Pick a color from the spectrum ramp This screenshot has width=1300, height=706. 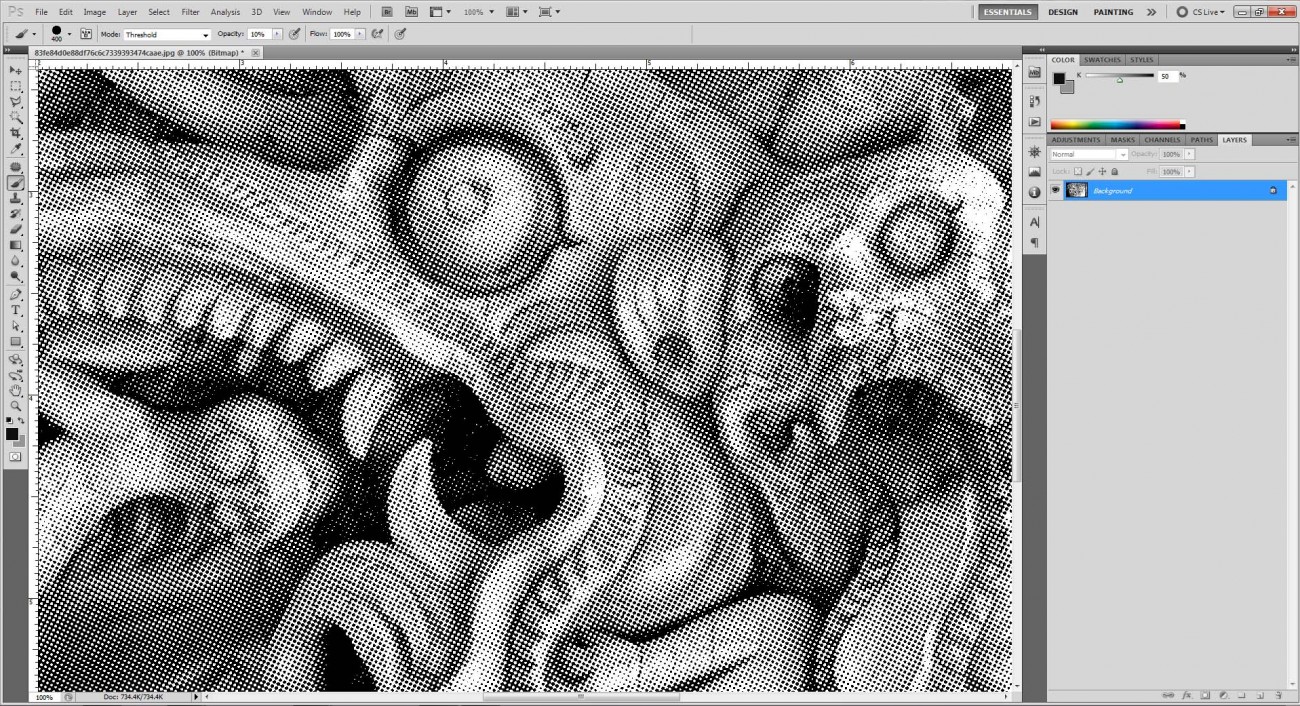(1117, 125)
